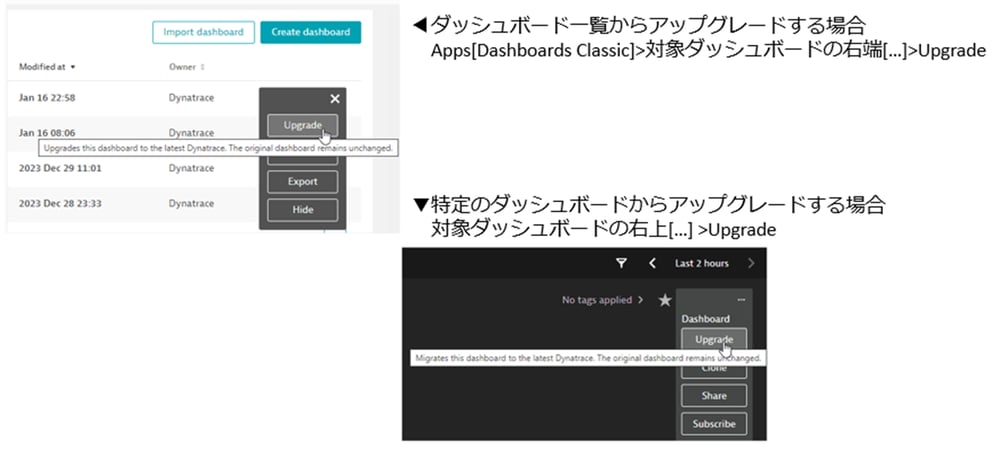The height and width of the screenshot is (468, 1000).
Task: Select Export from the context menu
Action: click(x=302, y=182)
